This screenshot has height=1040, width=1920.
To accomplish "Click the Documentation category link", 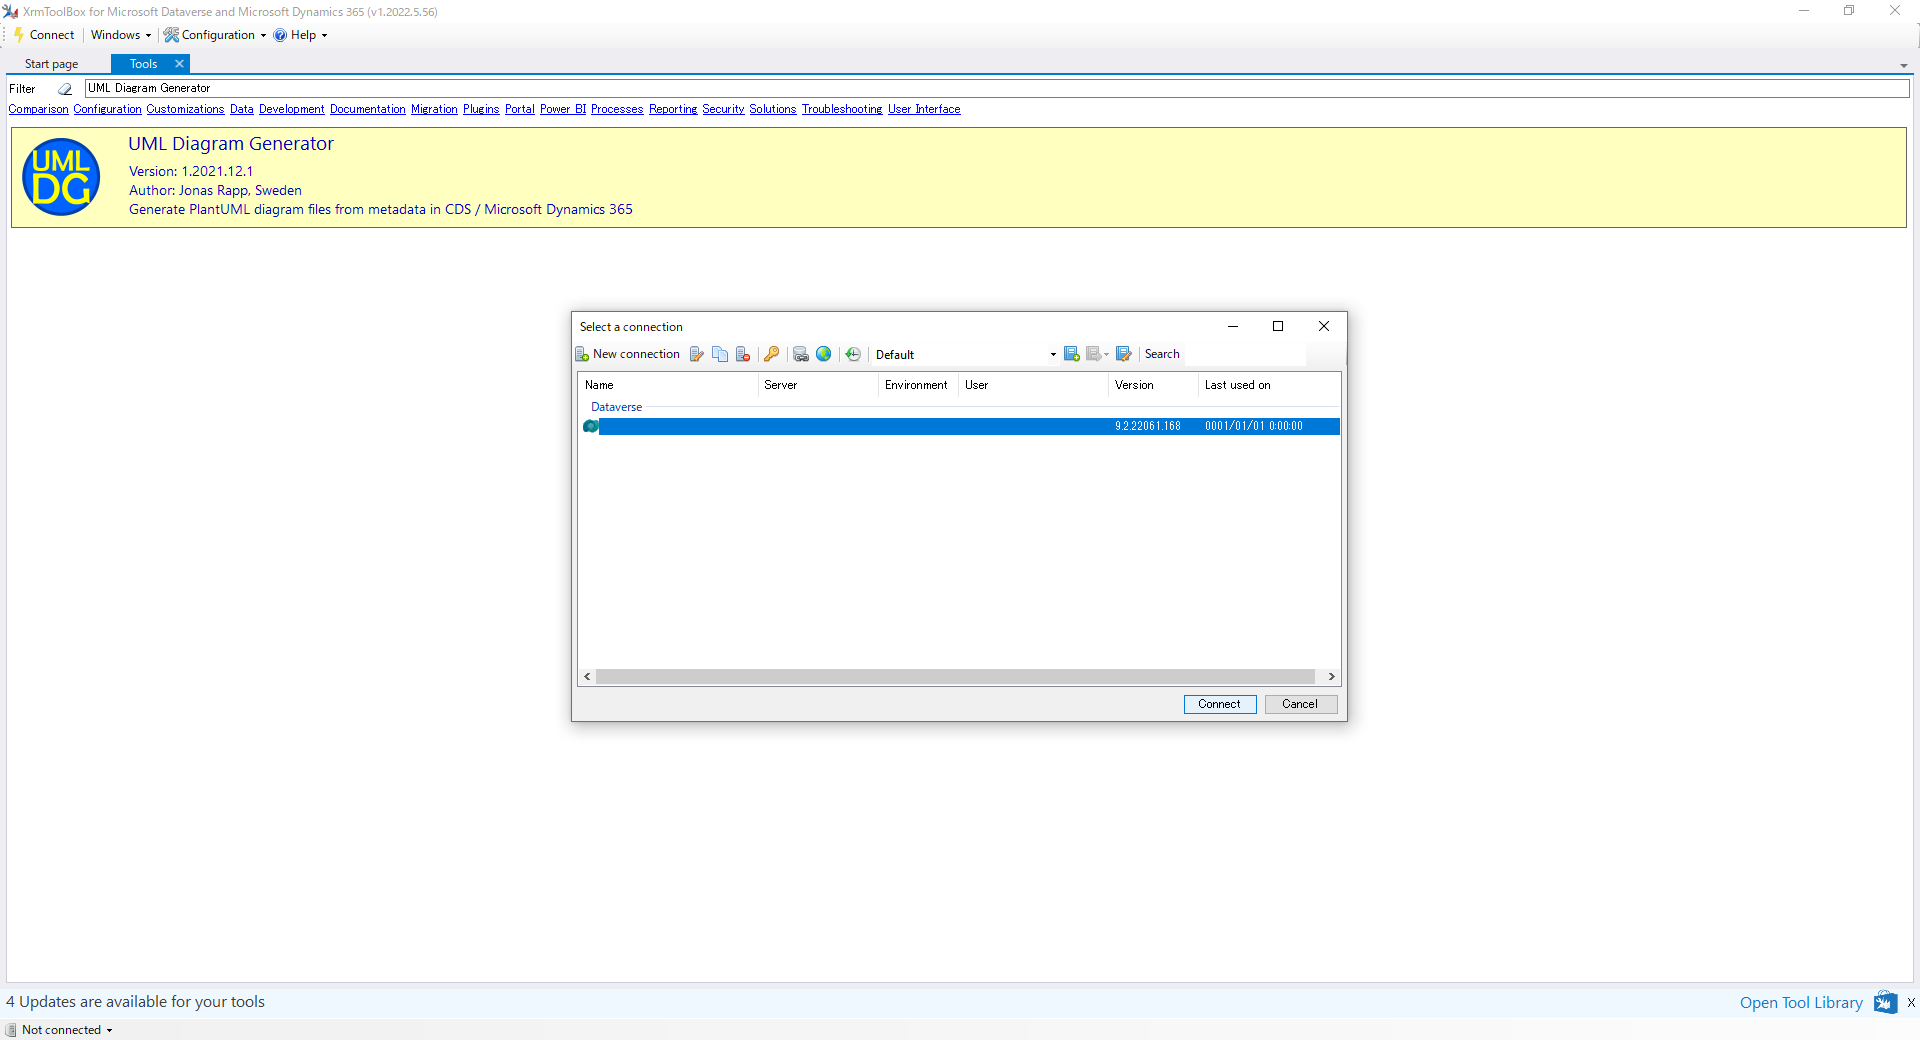I will [367, 109].
